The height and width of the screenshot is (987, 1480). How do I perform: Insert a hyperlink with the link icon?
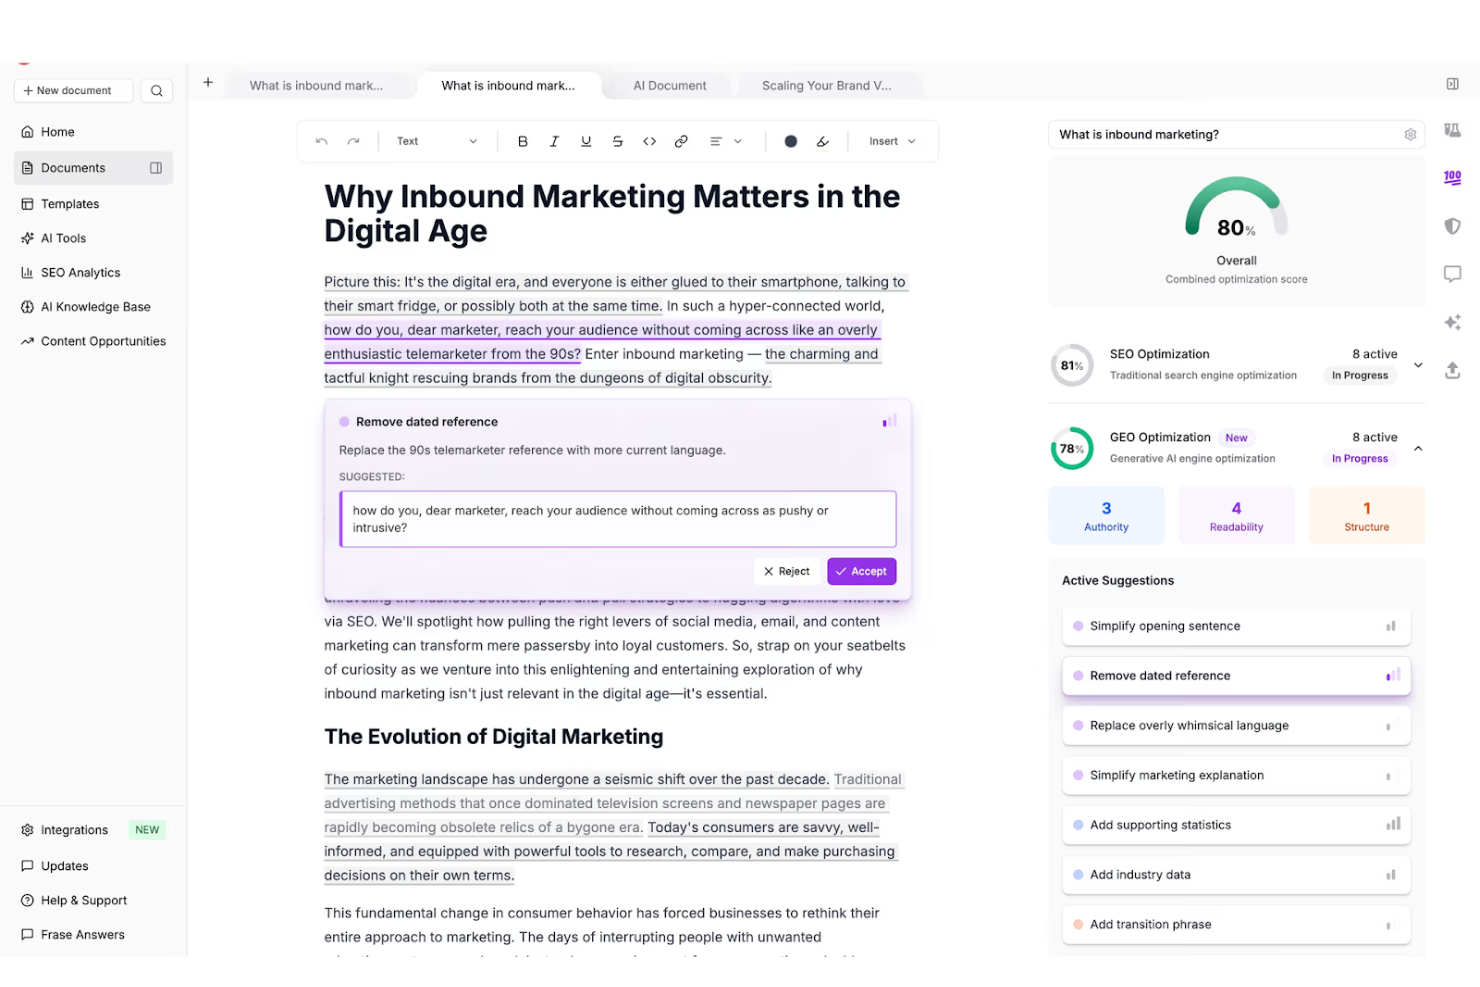click(681, 142)
